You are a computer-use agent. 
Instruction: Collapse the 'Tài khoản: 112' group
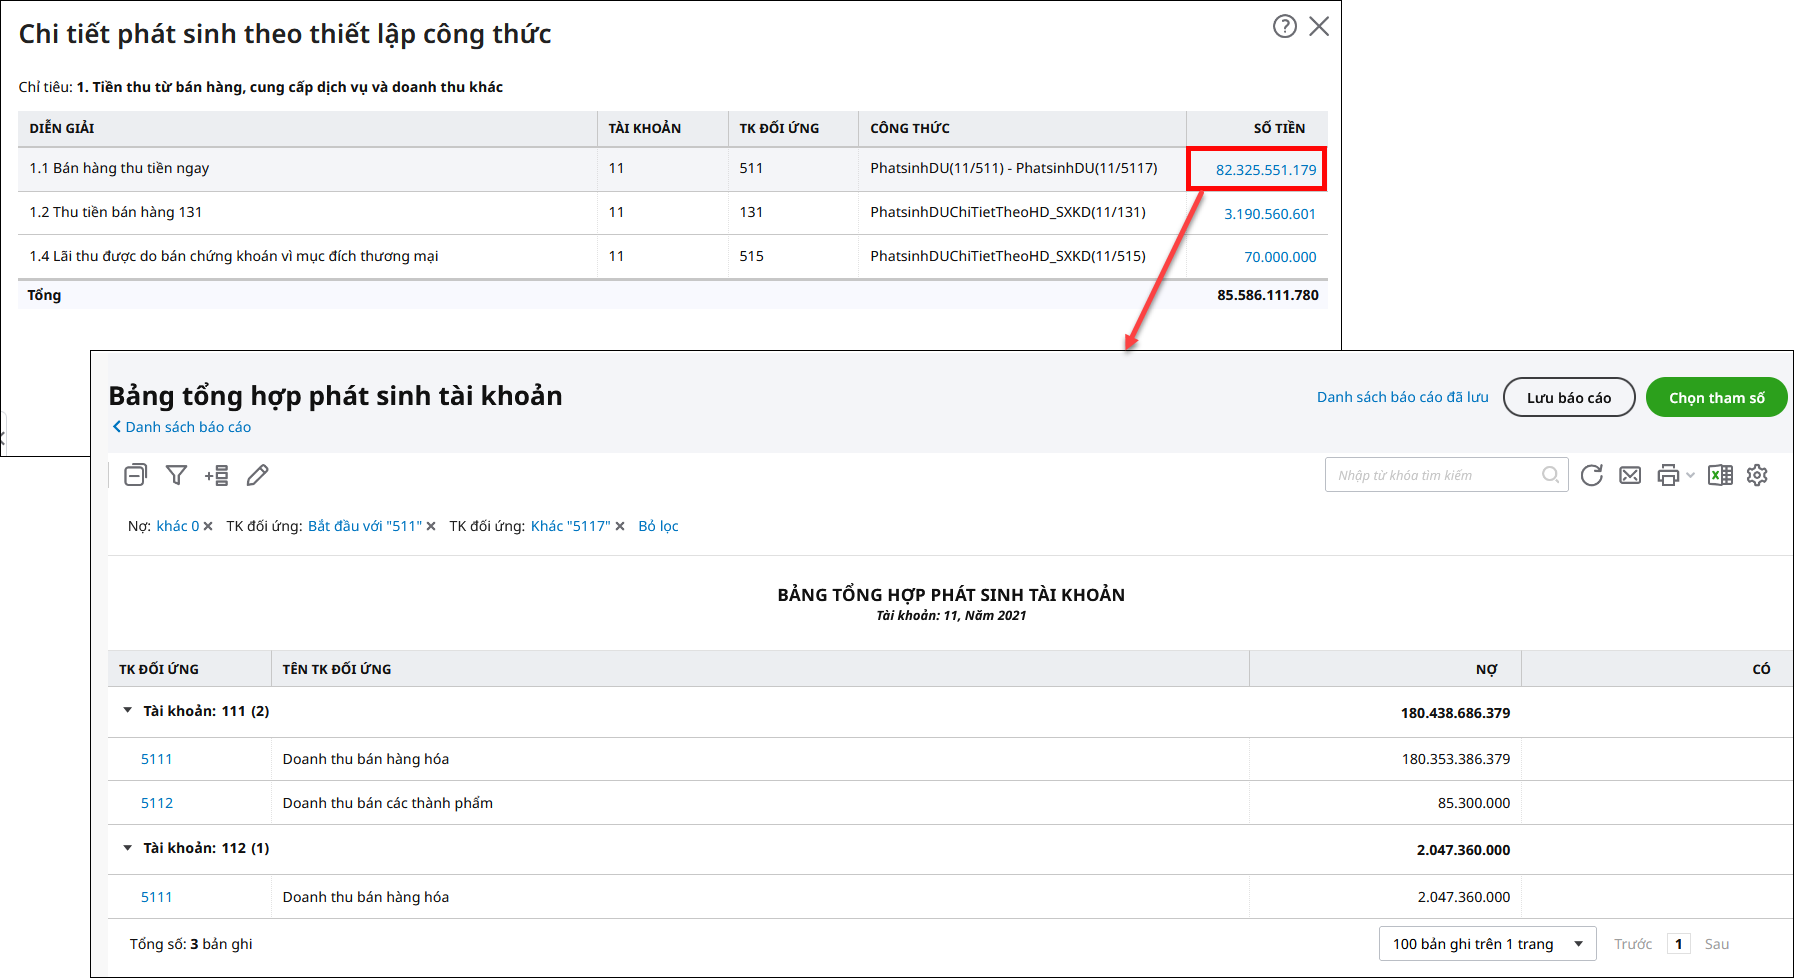pyautogui.click(x=128, y=848)
